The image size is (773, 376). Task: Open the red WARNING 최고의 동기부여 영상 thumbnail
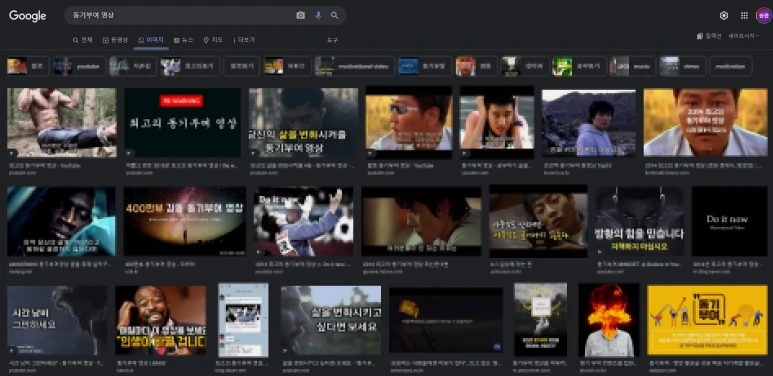[182, 123]
